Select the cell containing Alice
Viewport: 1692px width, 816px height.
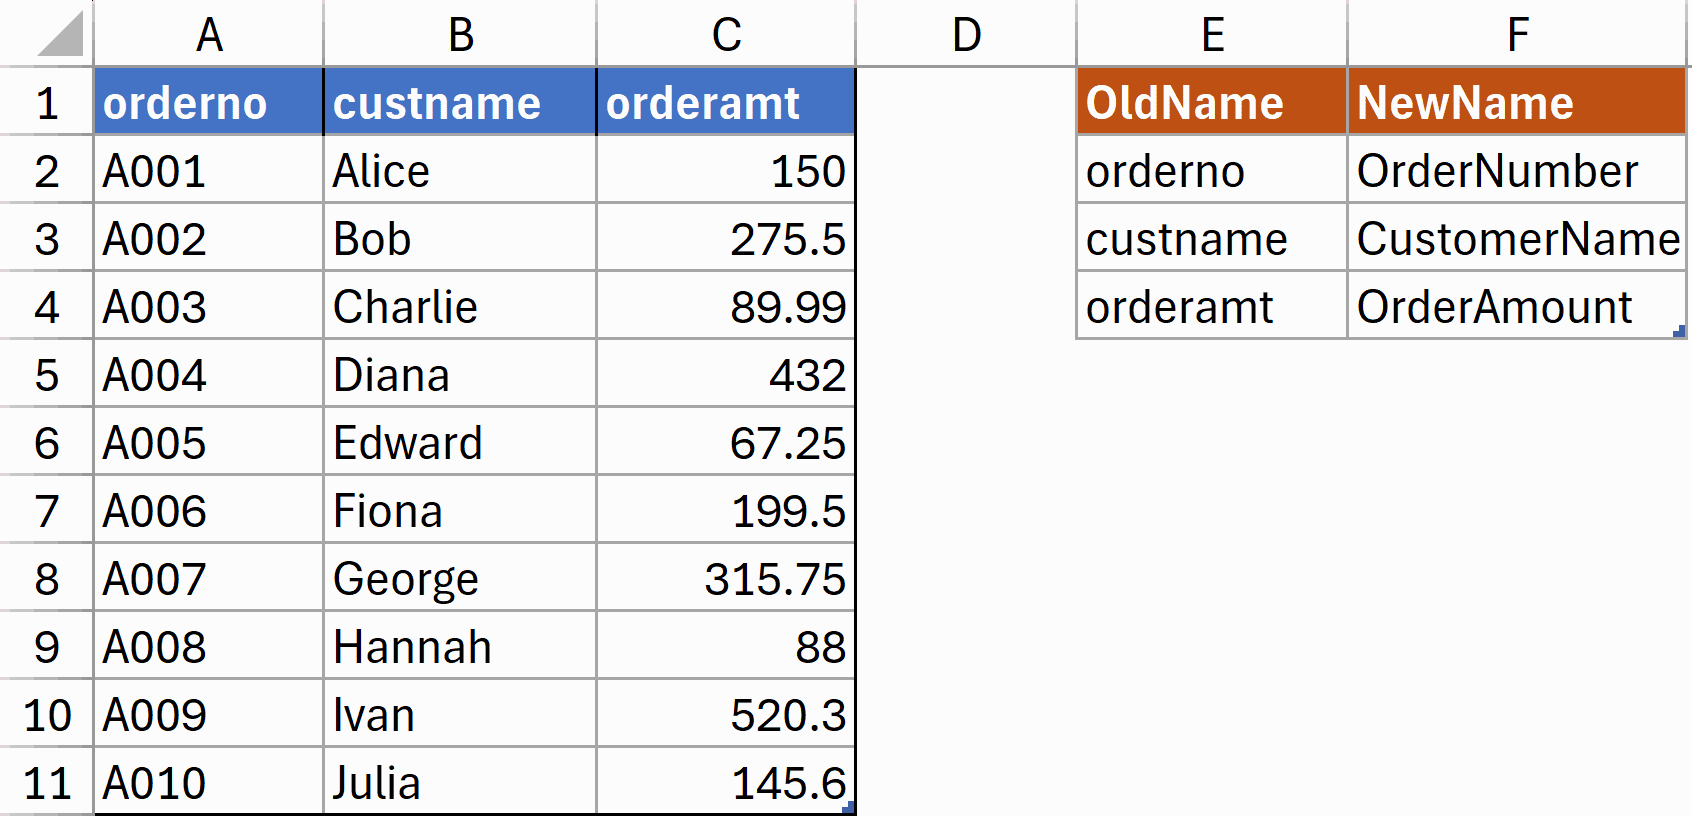click(460, 170)
